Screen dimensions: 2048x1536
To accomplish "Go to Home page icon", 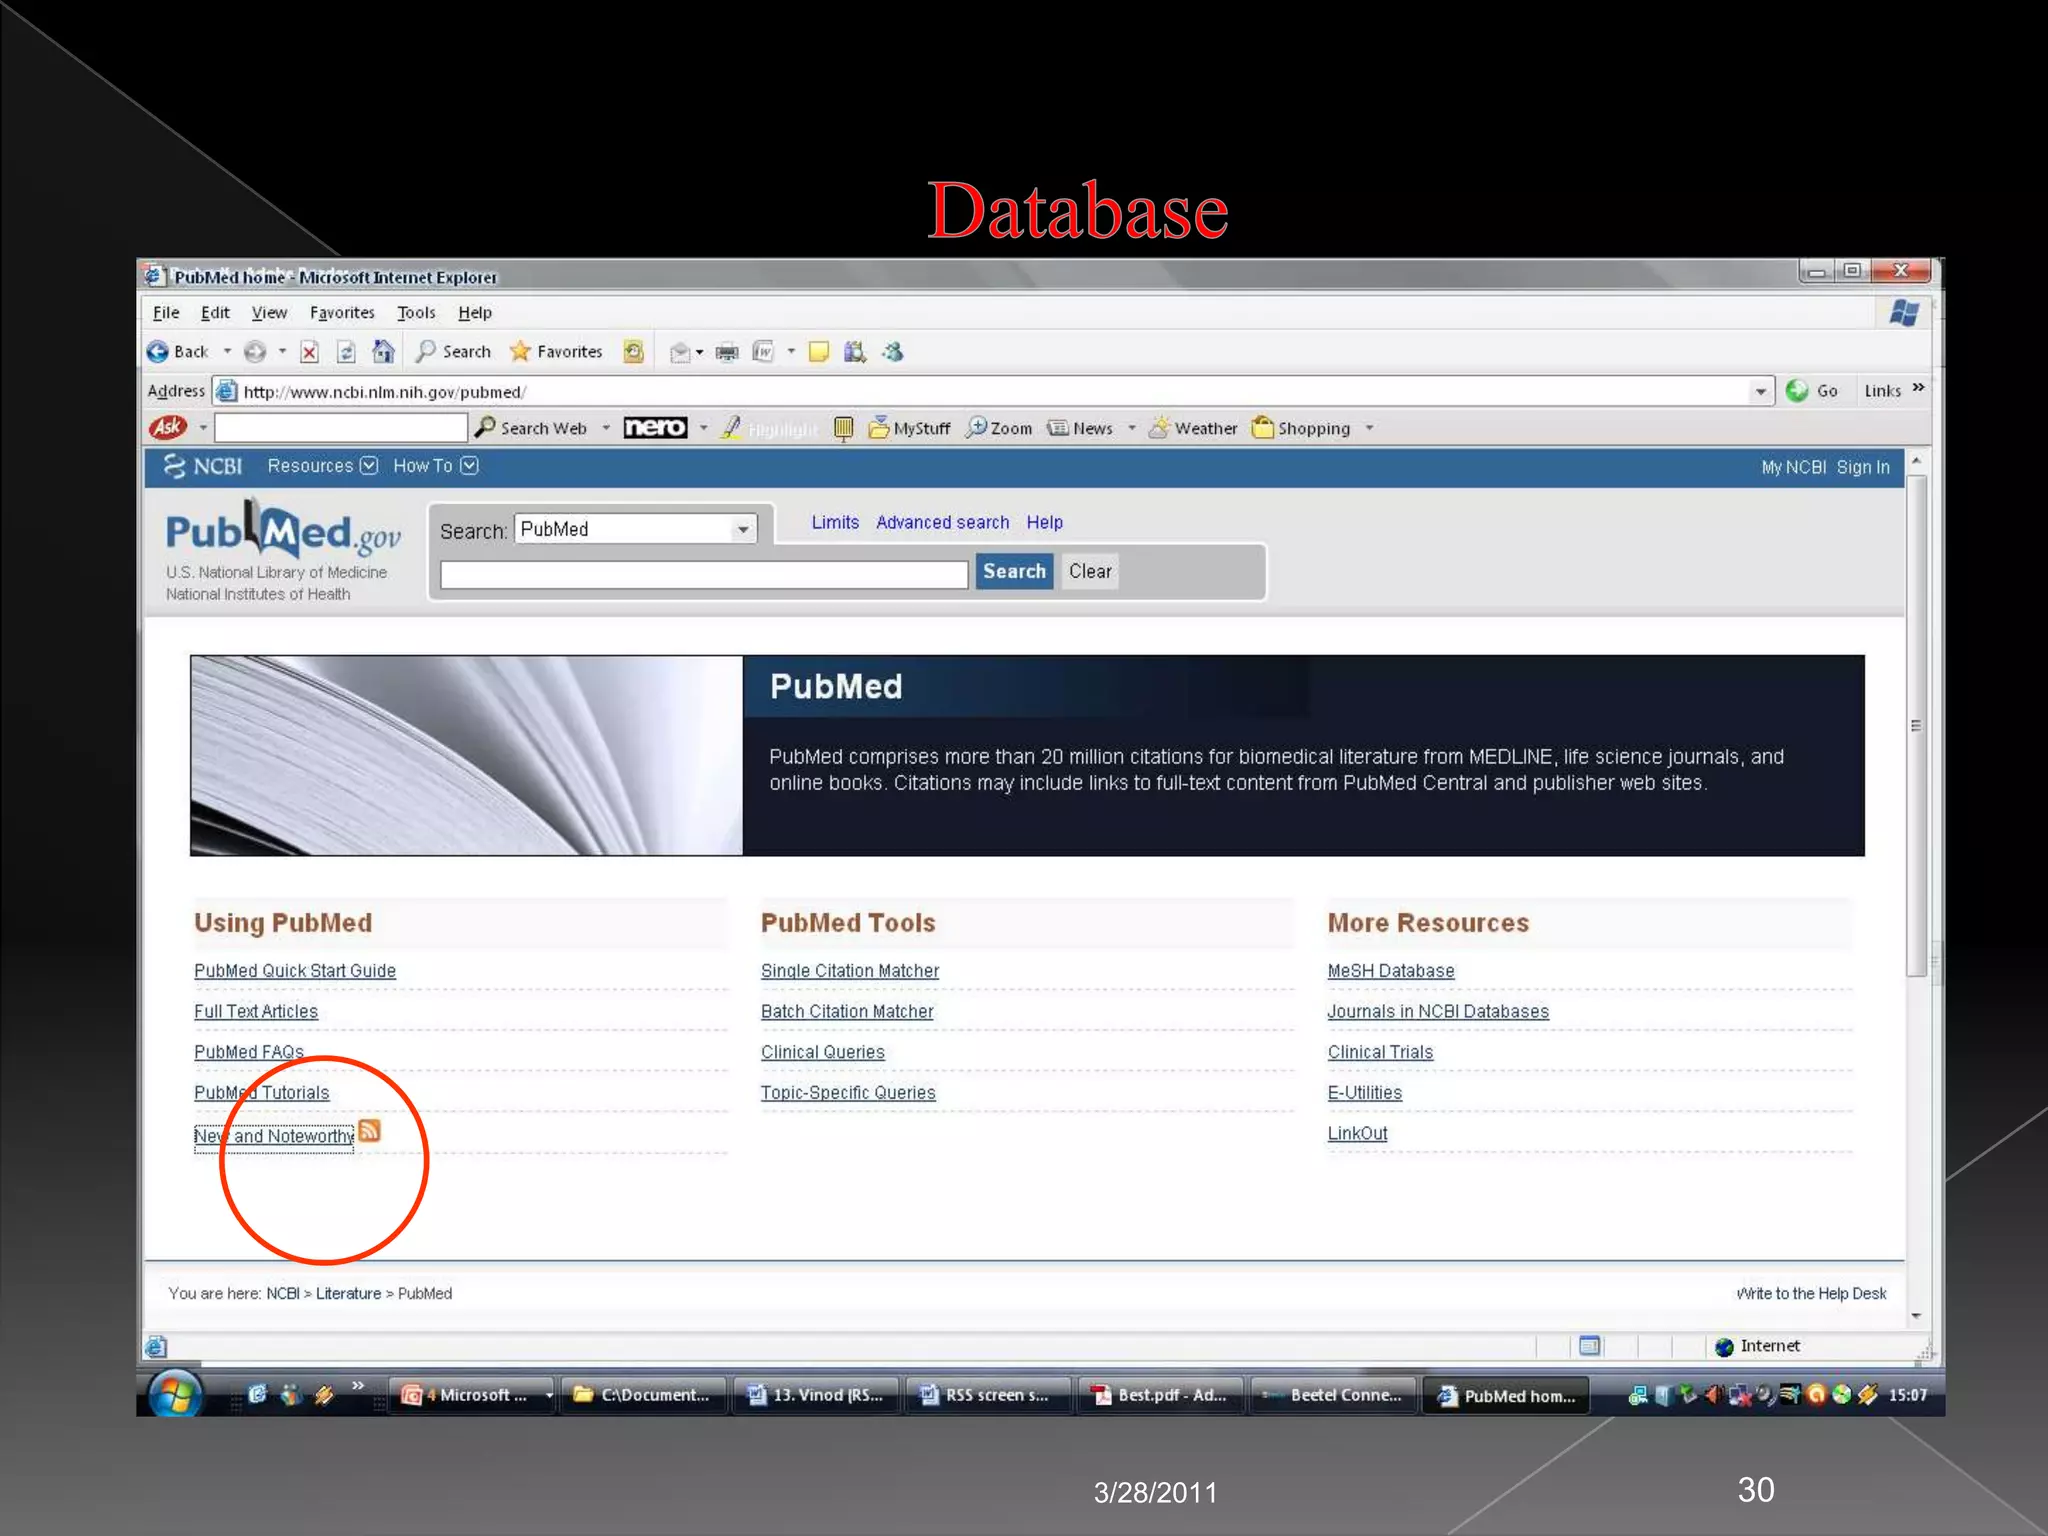I will click(x=383, y=352).
